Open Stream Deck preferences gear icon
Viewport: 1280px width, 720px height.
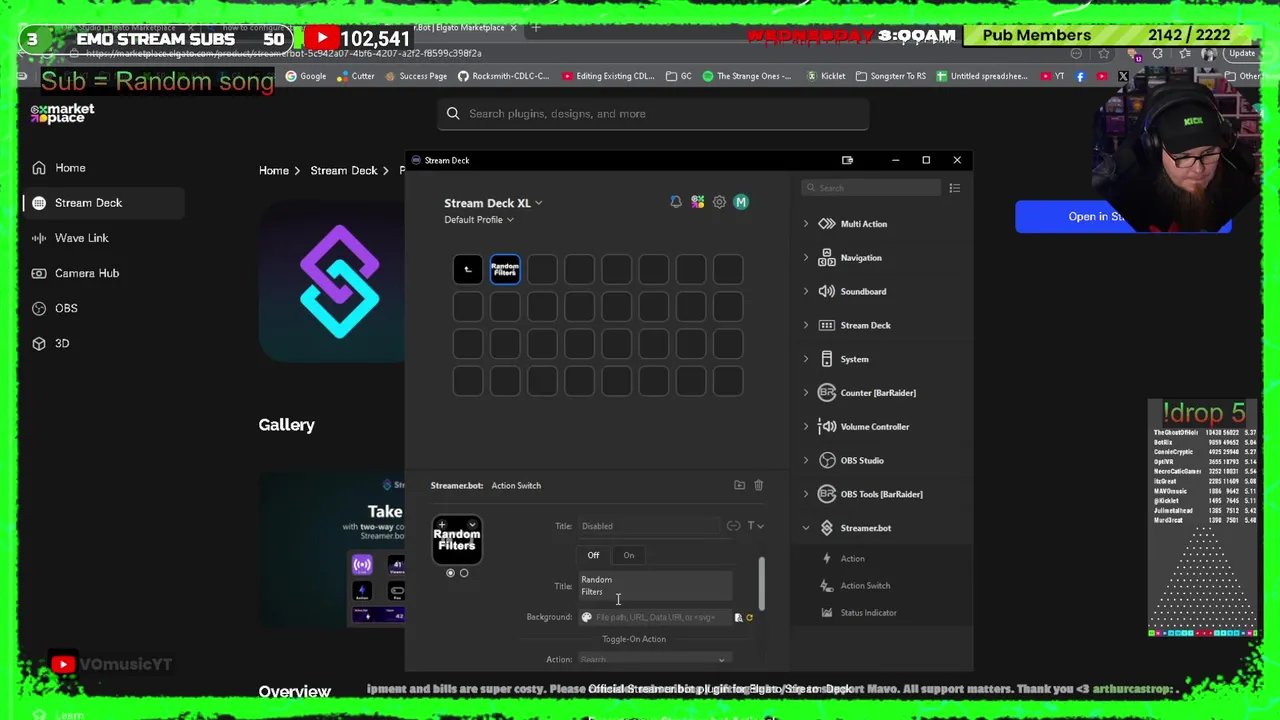point(719,202)
